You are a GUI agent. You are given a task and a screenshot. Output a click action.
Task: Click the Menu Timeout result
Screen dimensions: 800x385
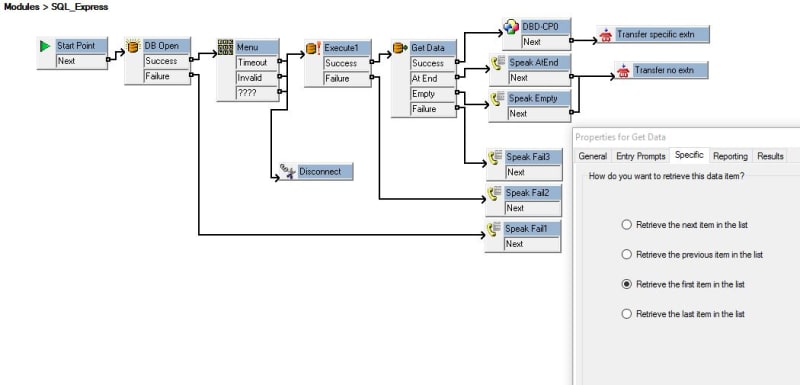(x=257, y=63)
